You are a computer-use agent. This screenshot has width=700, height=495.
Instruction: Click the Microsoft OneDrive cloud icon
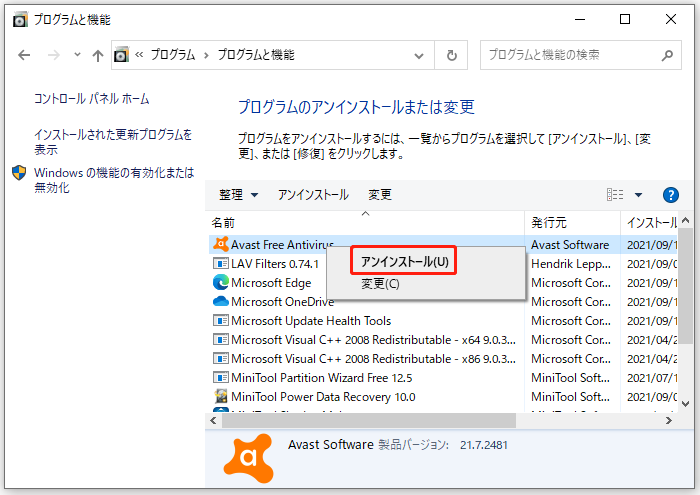pyautogui.click(x=221, y=302)
